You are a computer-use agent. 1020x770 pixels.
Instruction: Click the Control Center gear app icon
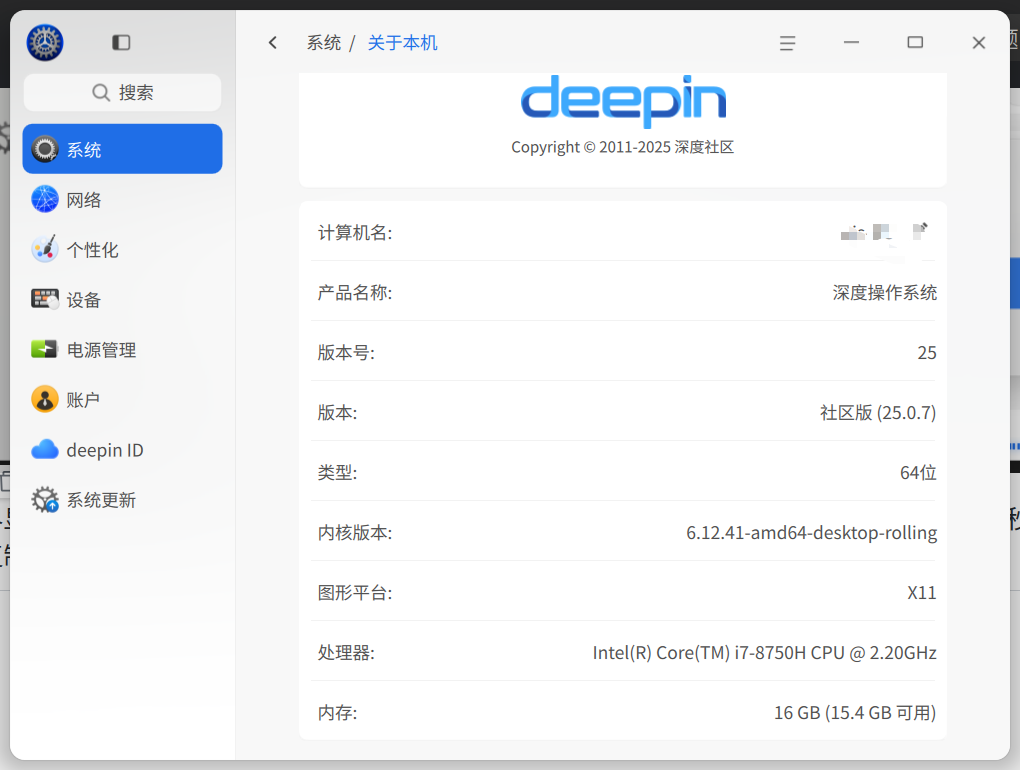45,43
